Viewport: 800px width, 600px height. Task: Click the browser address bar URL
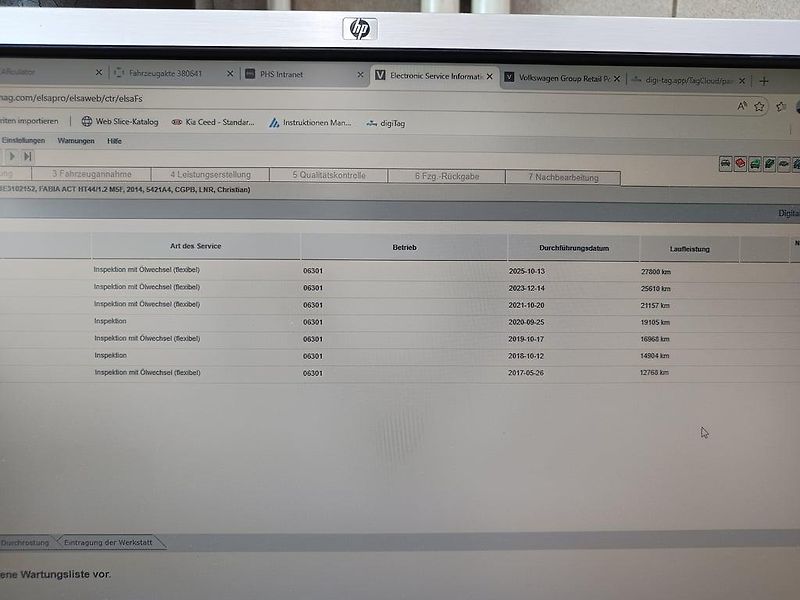[71, 98]
